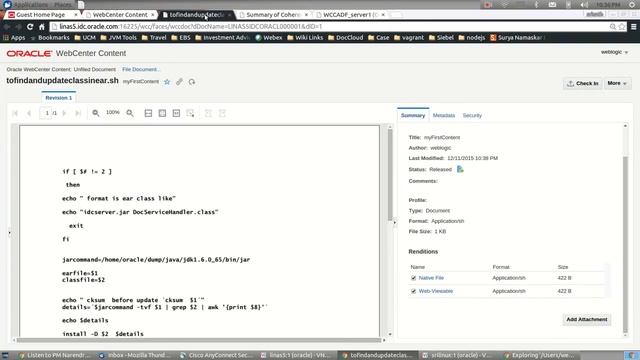
Task: Select the Revision 1 tab
Action: [x=59, y=98]
